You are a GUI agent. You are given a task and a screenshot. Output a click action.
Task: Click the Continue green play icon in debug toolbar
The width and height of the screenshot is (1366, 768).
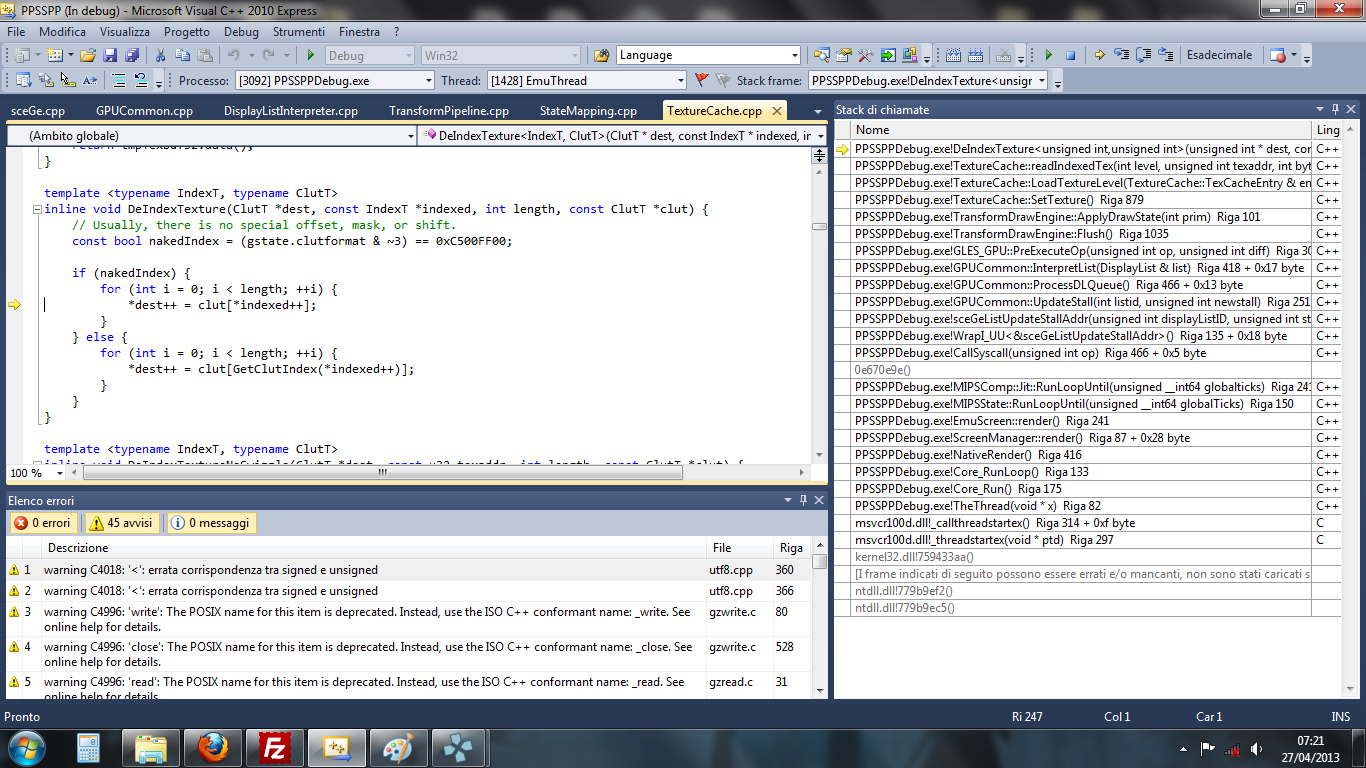click(x=1049, y=55)
